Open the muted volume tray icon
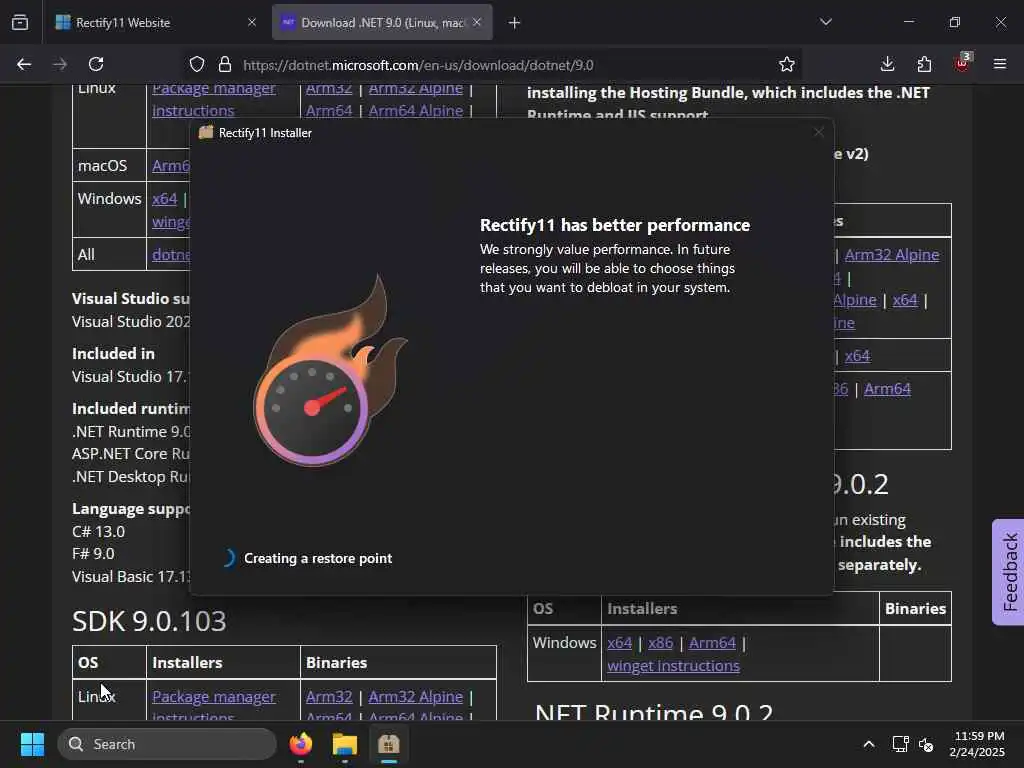 pos(926,744)
